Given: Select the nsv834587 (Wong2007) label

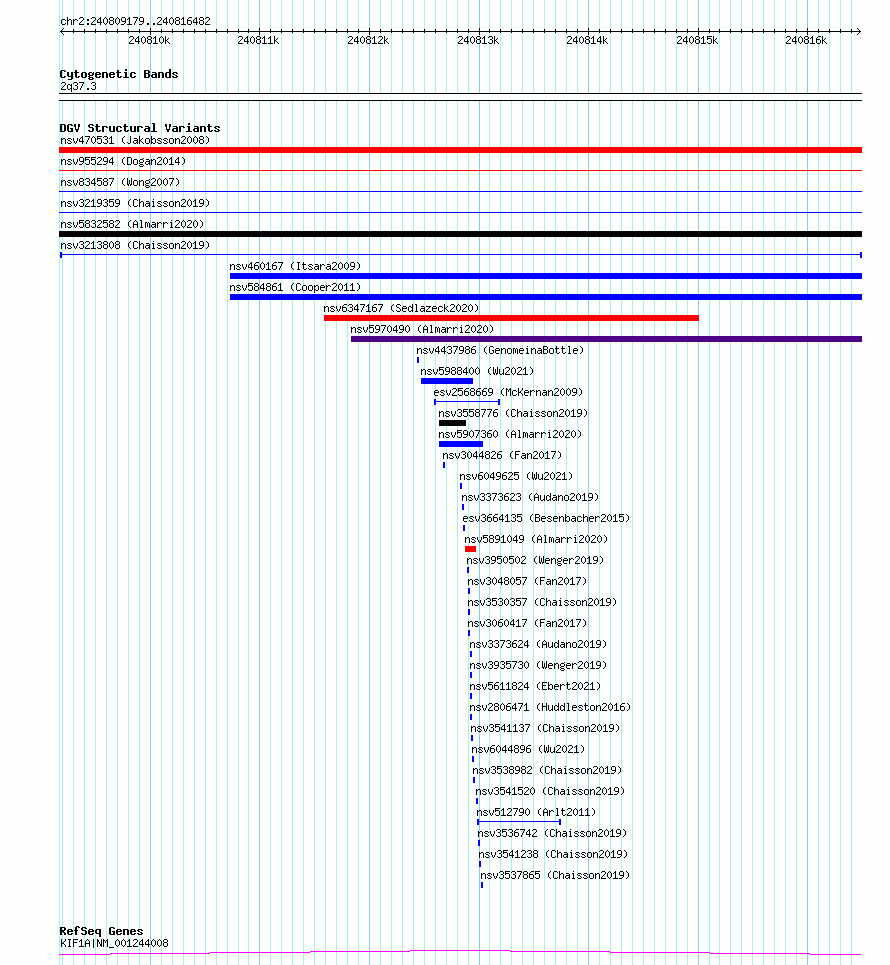Looking at the screenshot, I should click(120, 182).
